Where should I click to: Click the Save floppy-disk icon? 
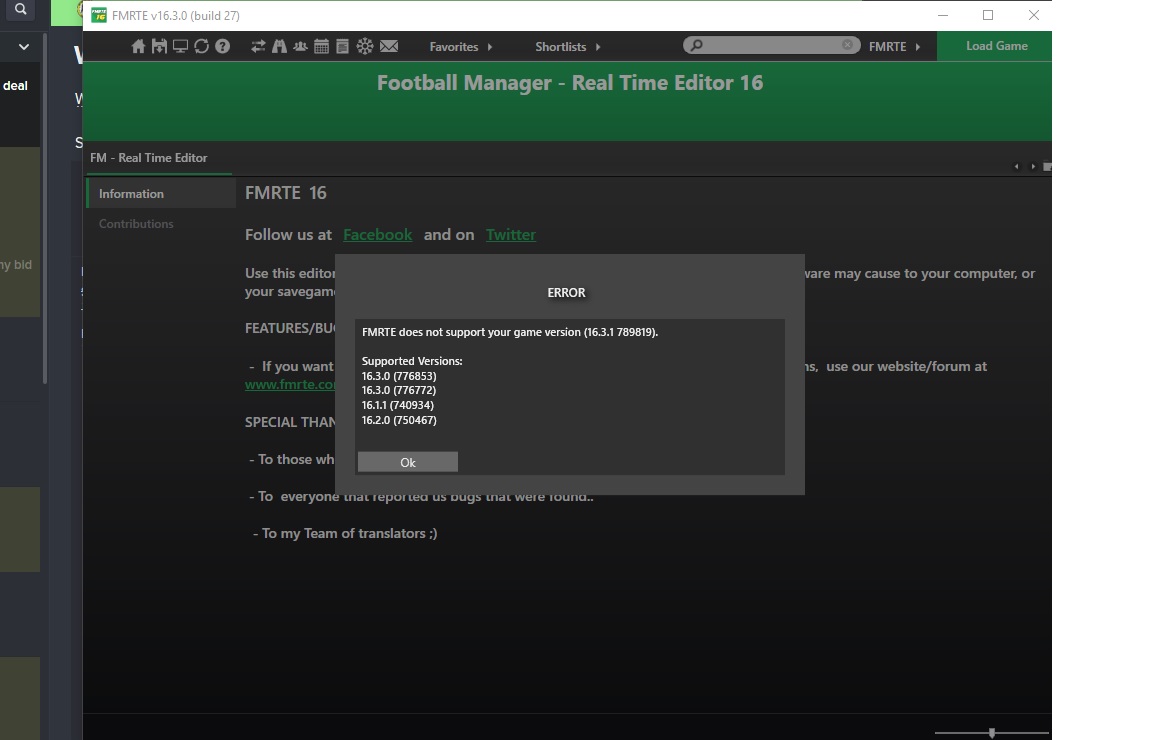(159, 46)
